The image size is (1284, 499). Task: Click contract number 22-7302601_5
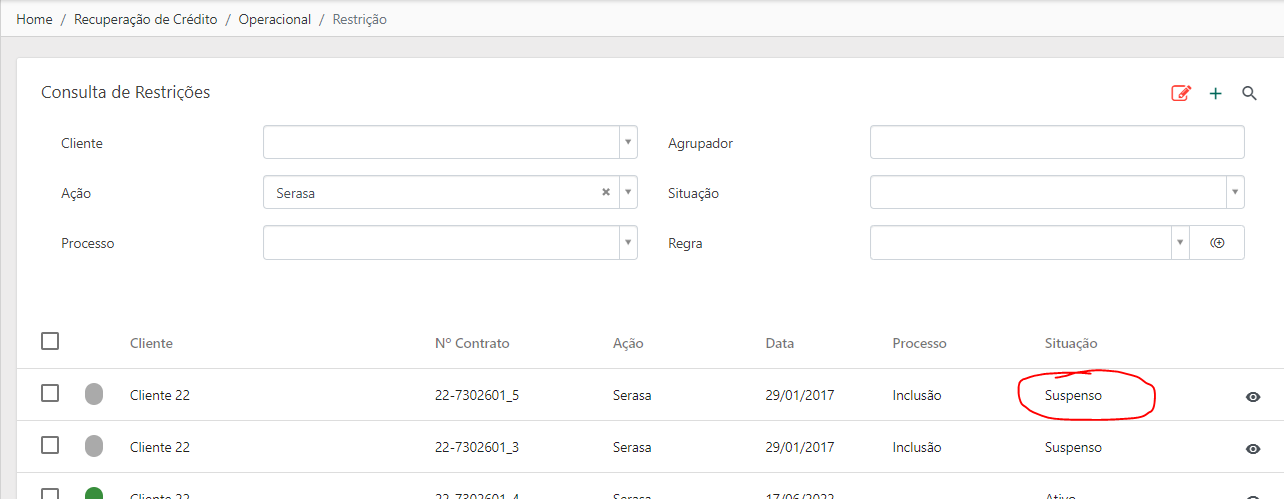[x=477, y=395]
